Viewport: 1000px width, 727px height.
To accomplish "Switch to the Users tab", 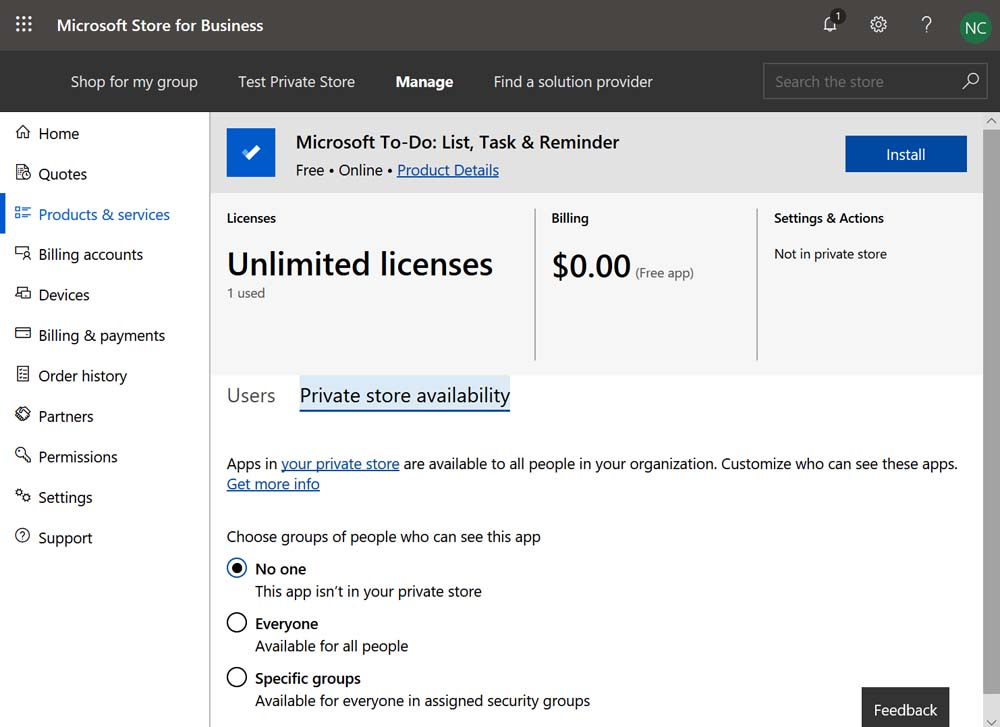I will click(251, 395).
